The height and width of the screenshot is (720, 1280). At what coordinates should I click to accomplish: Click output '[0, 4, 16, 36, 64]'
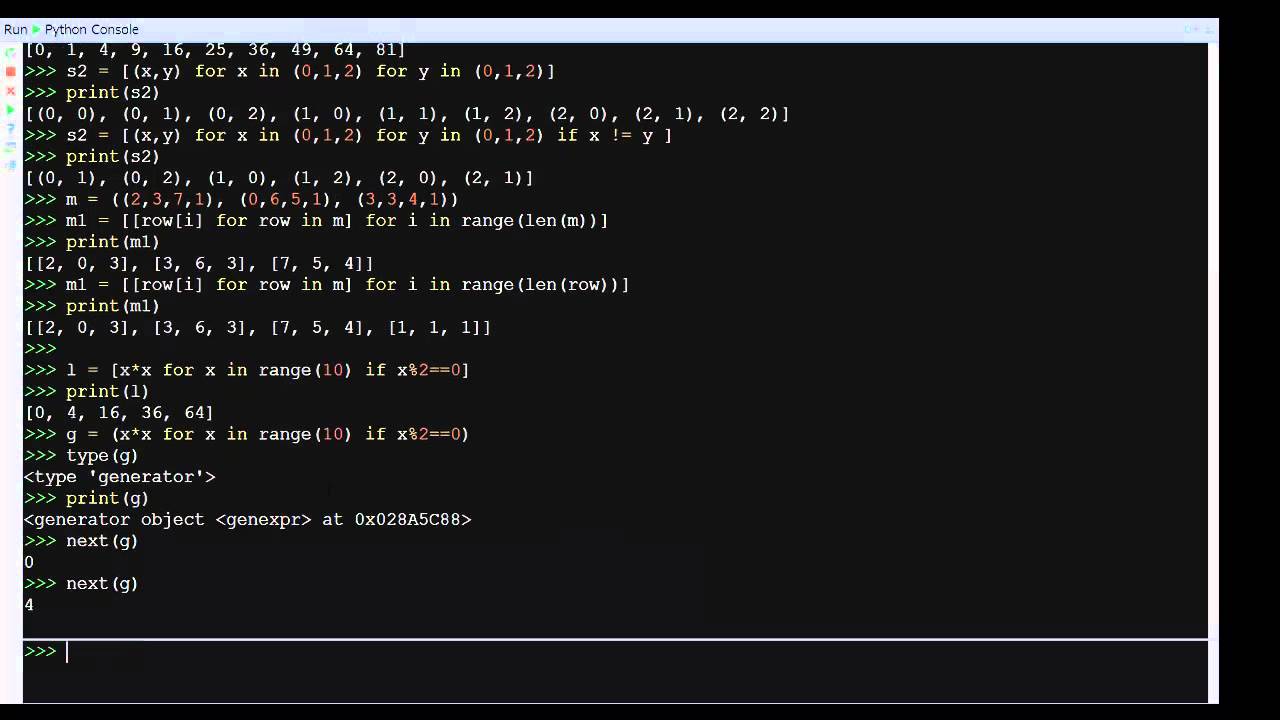(119, 412)
